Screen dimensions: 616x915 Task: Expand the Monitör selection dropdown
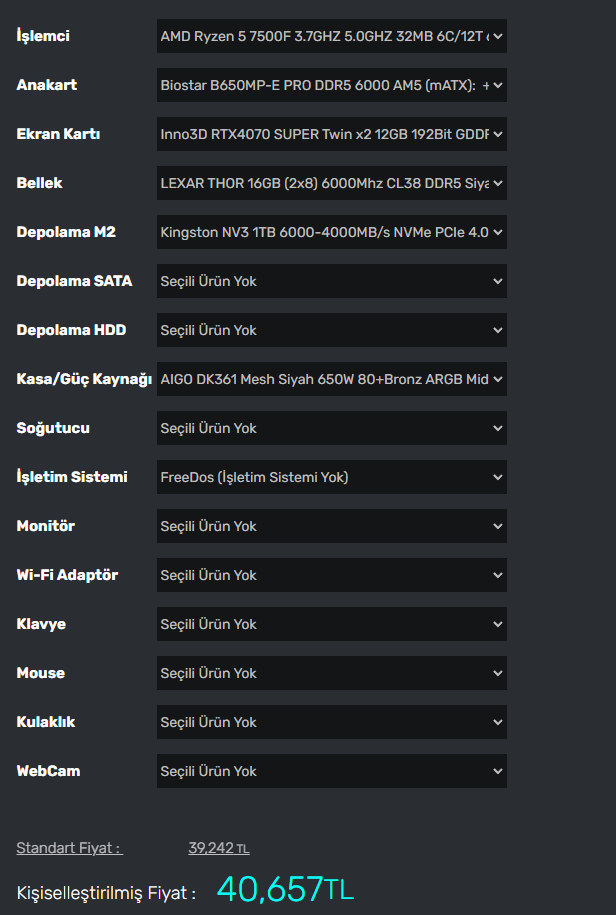pyautogui.click(x=331, y=527)
